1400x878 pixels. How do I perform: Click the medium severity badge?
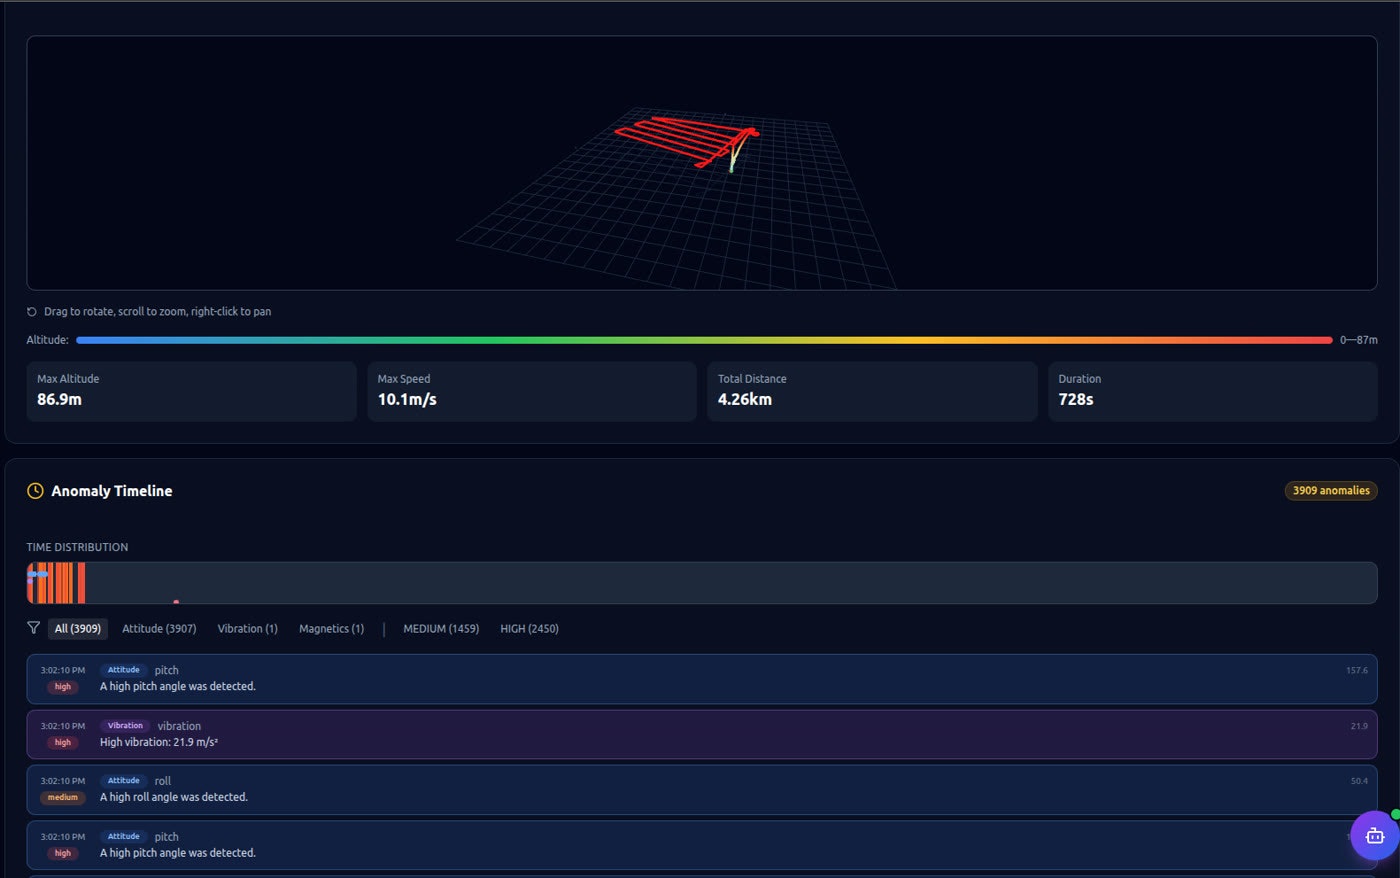coord(63,798)
